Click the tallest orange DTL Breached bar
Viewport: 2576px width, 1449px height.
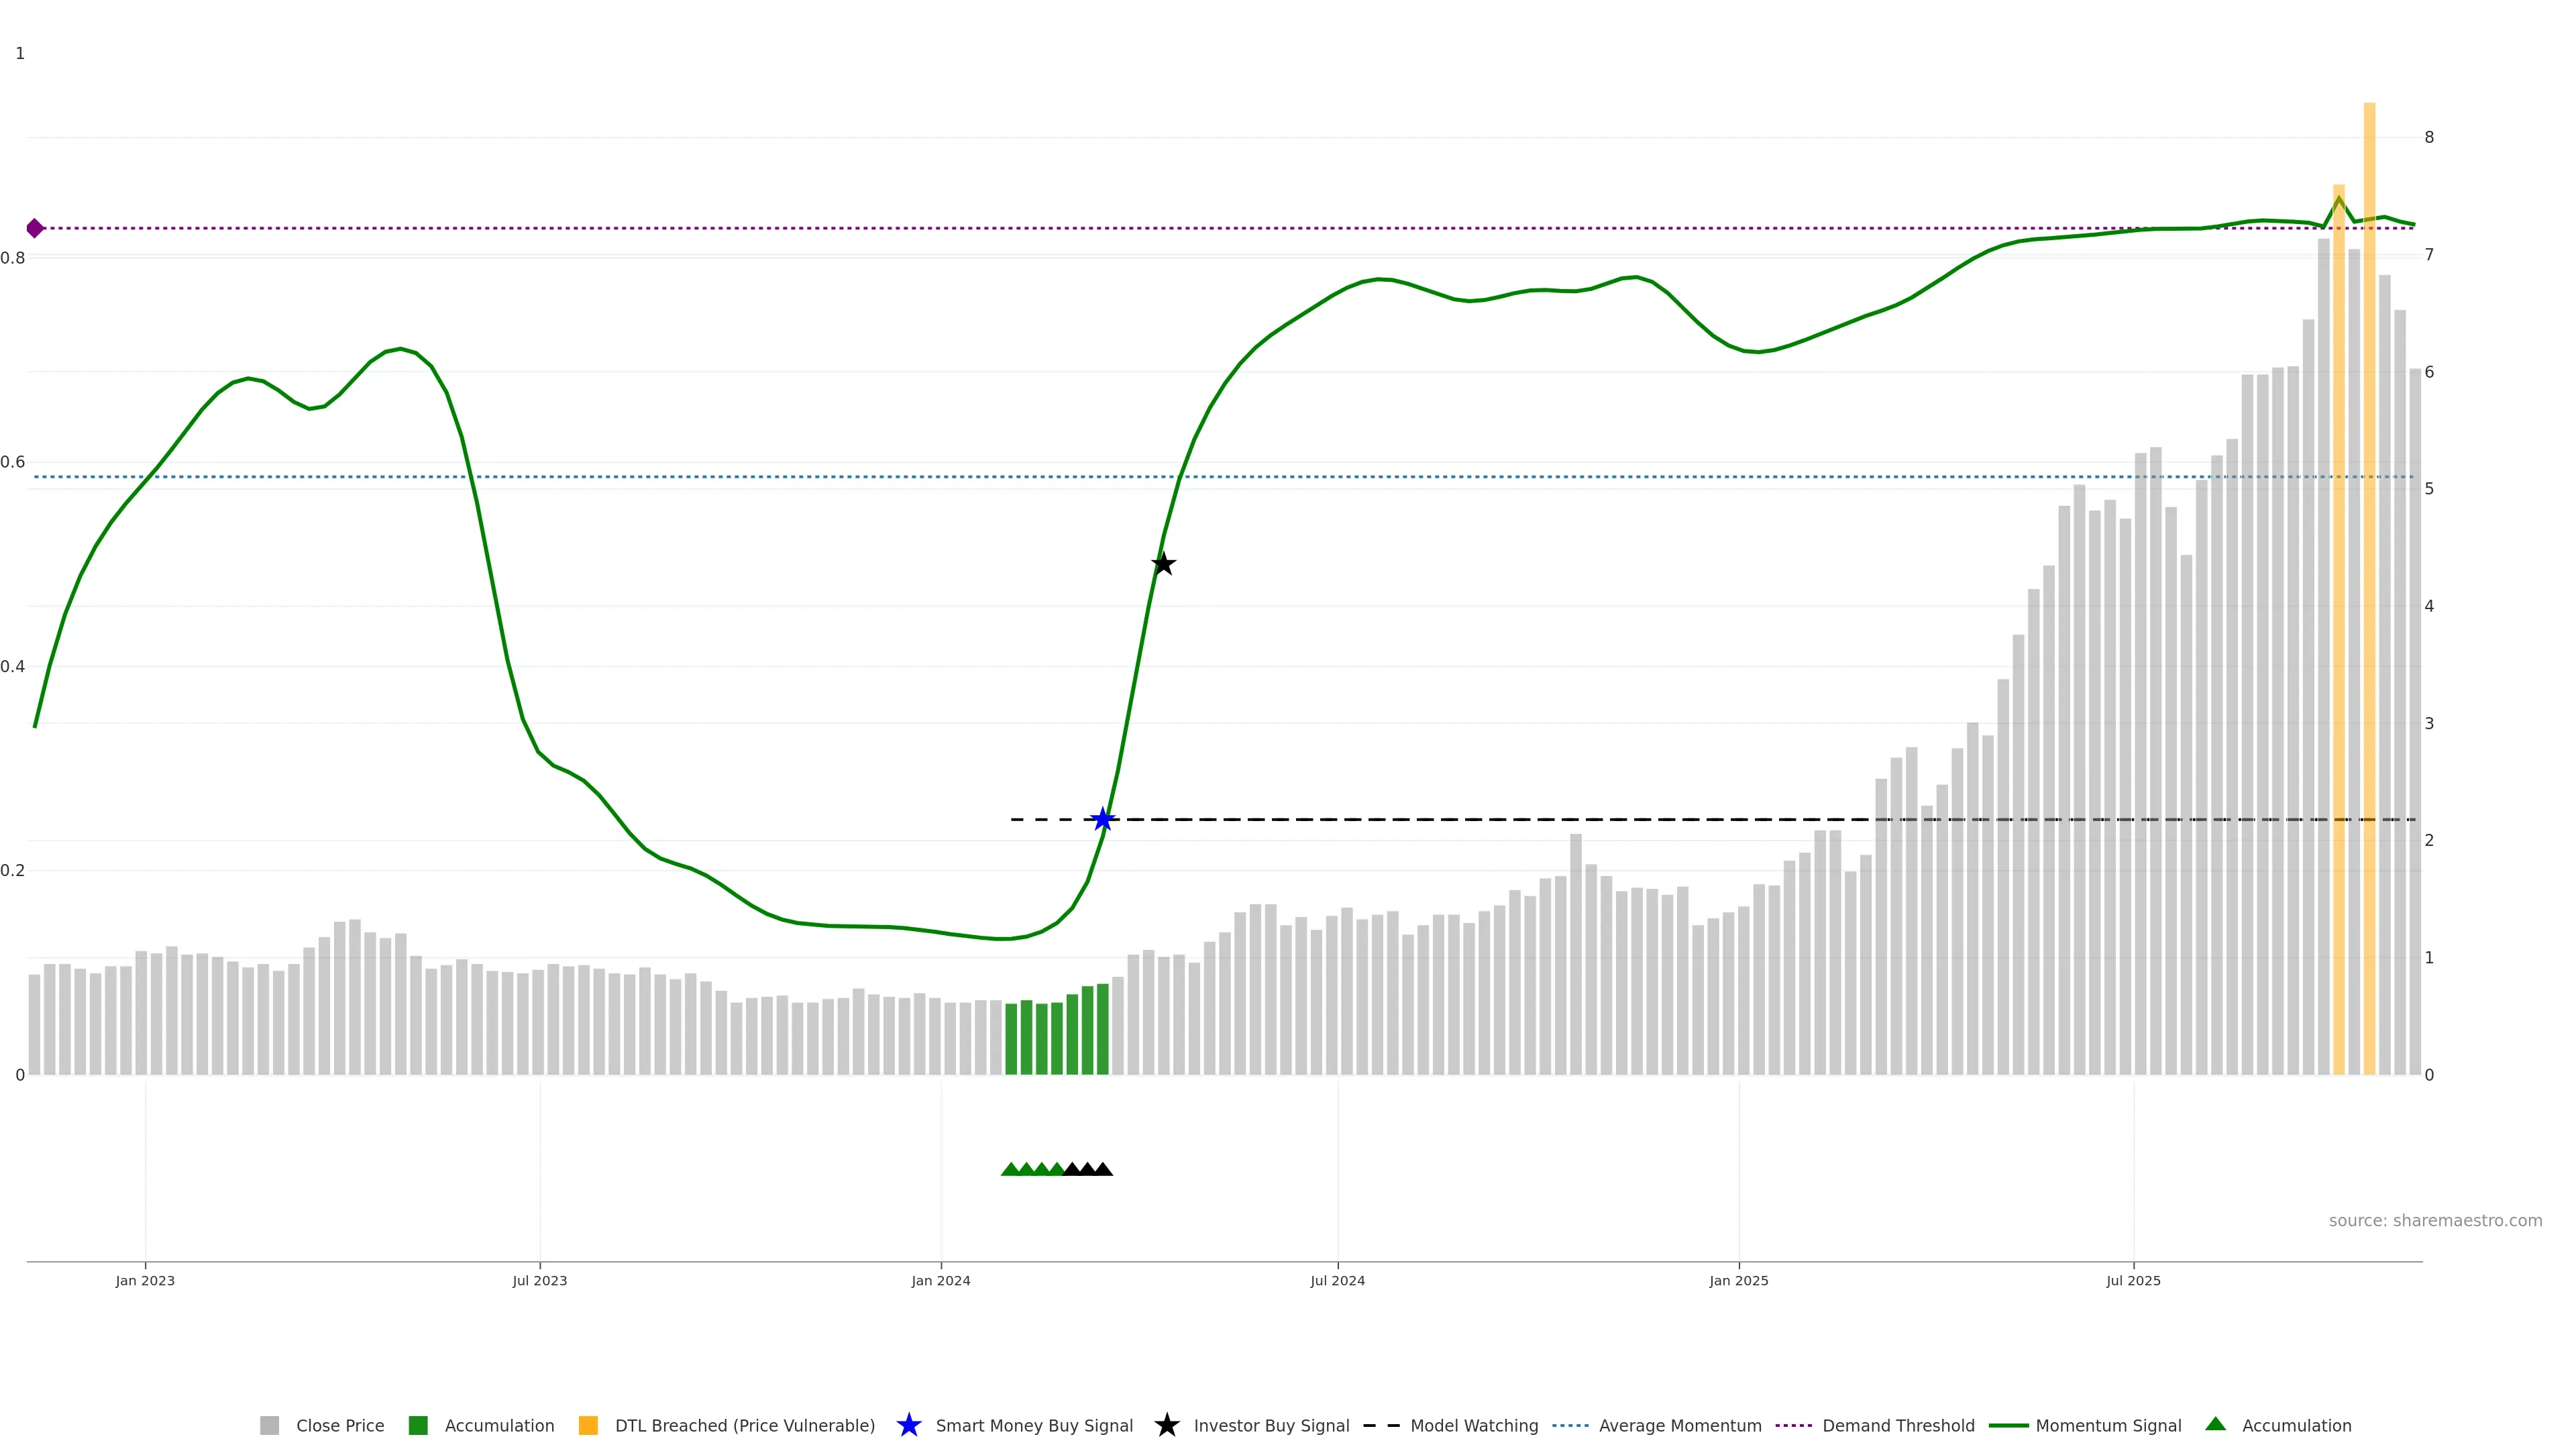[x=2369, y=600]
